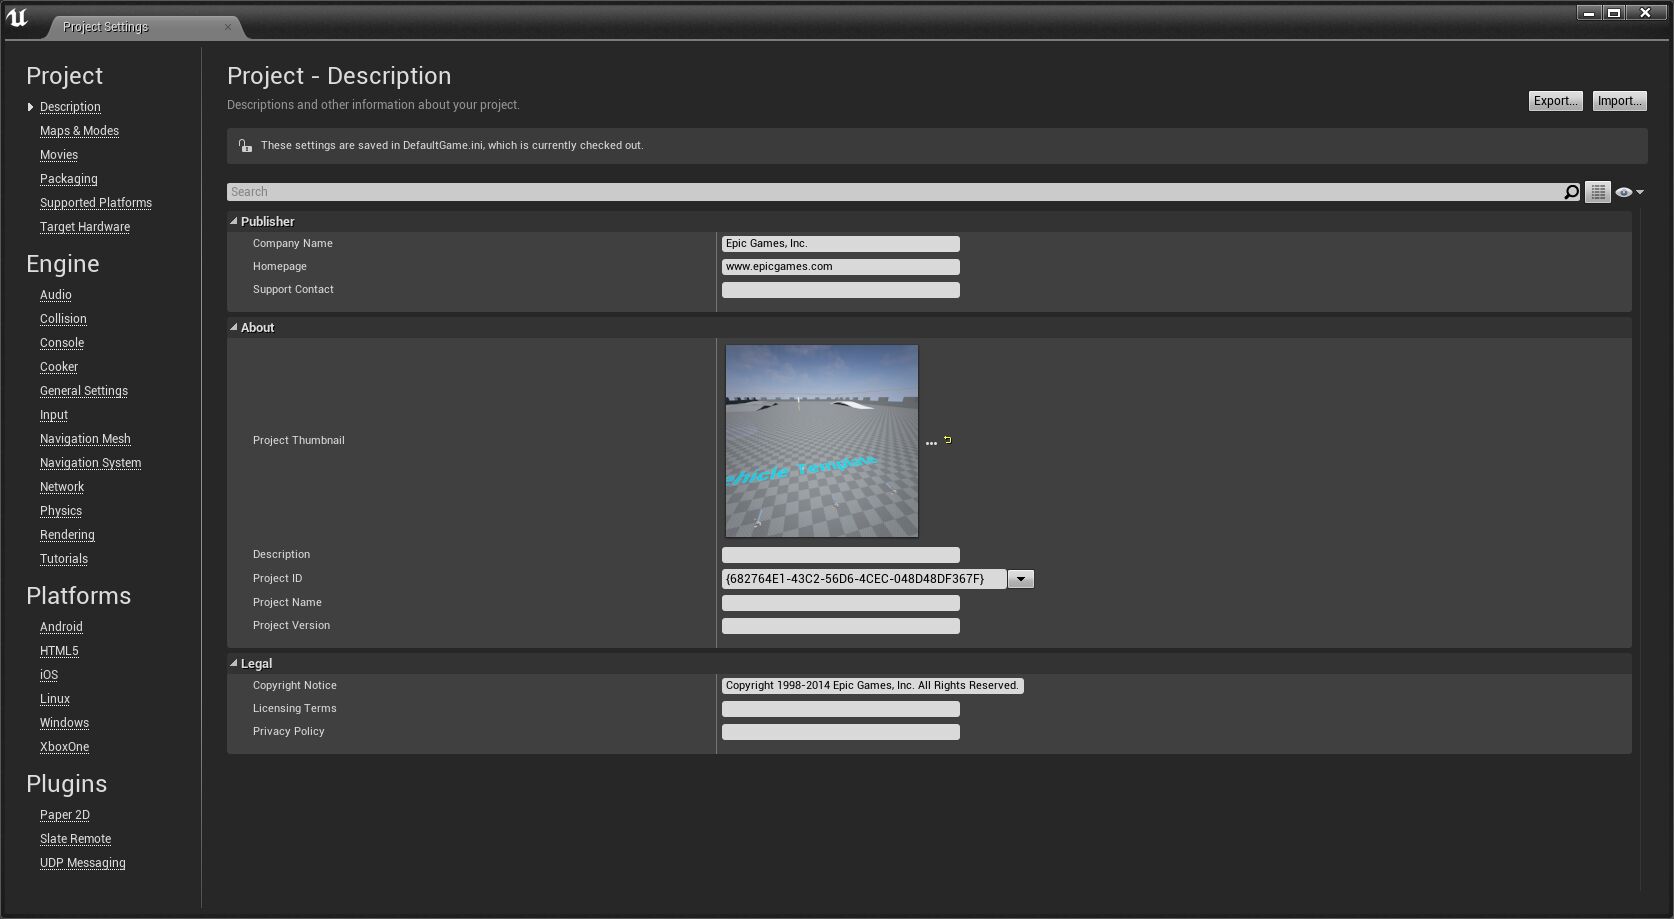Select the Description entry marked with the arrow indicator
The height and width of the screenshot is (919, 1674).
click(70, 107)
